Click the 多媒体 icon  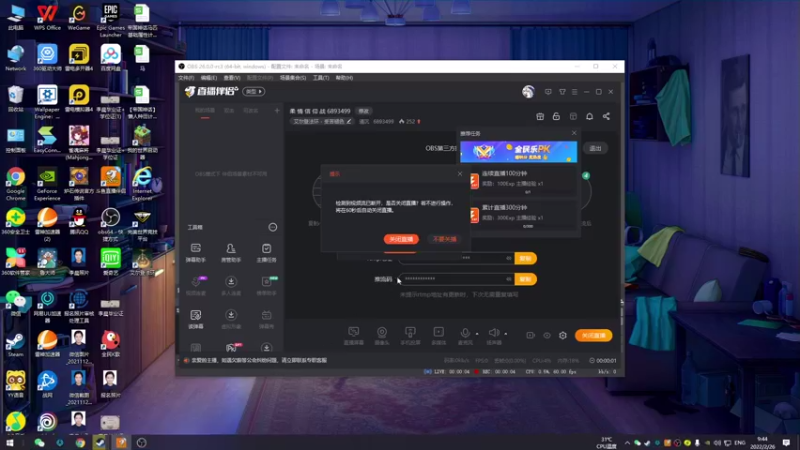(x=438, y=336)
